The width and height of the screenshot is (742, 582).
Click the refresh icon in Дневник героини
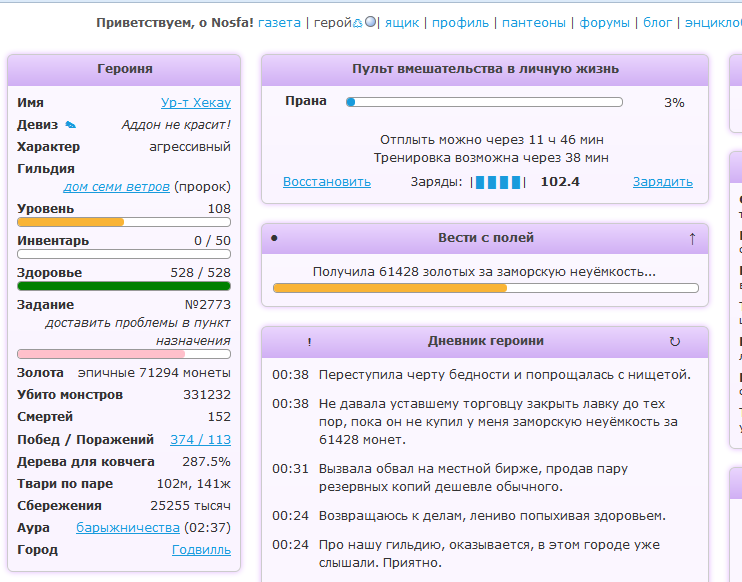pos(674,341)
